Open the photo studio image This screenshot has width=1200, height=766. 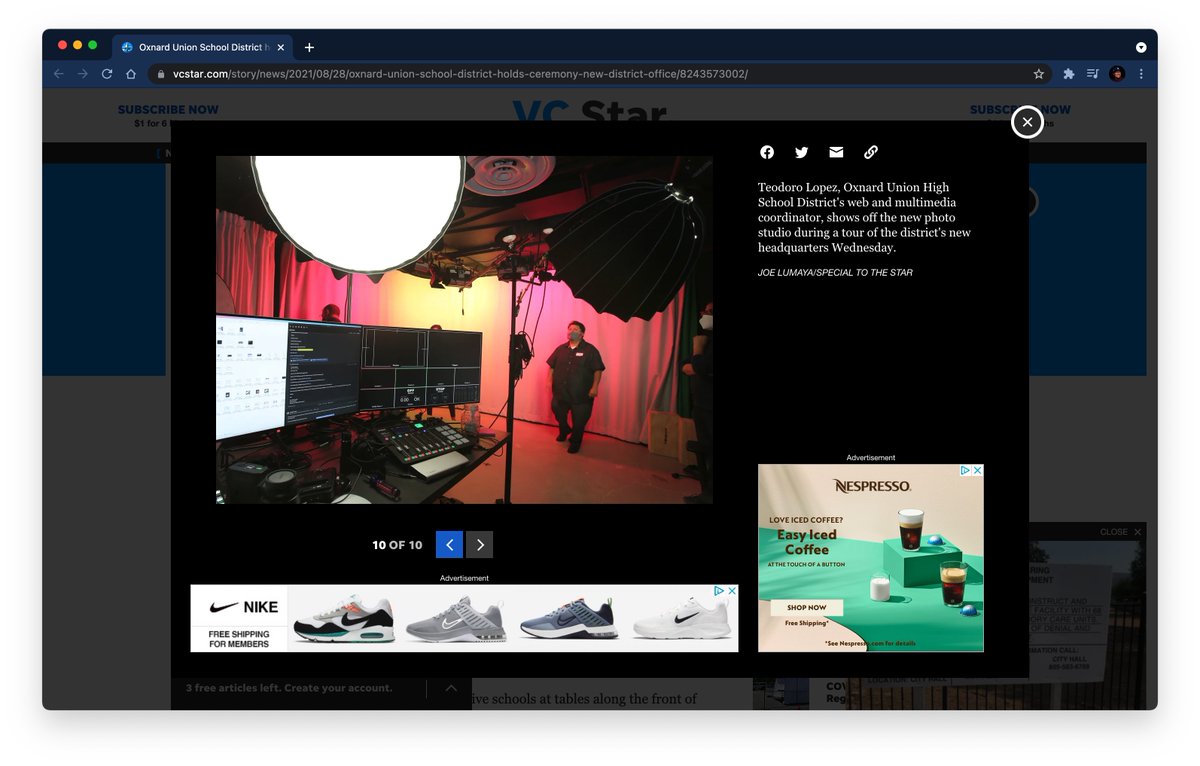[x=464, y=329]
